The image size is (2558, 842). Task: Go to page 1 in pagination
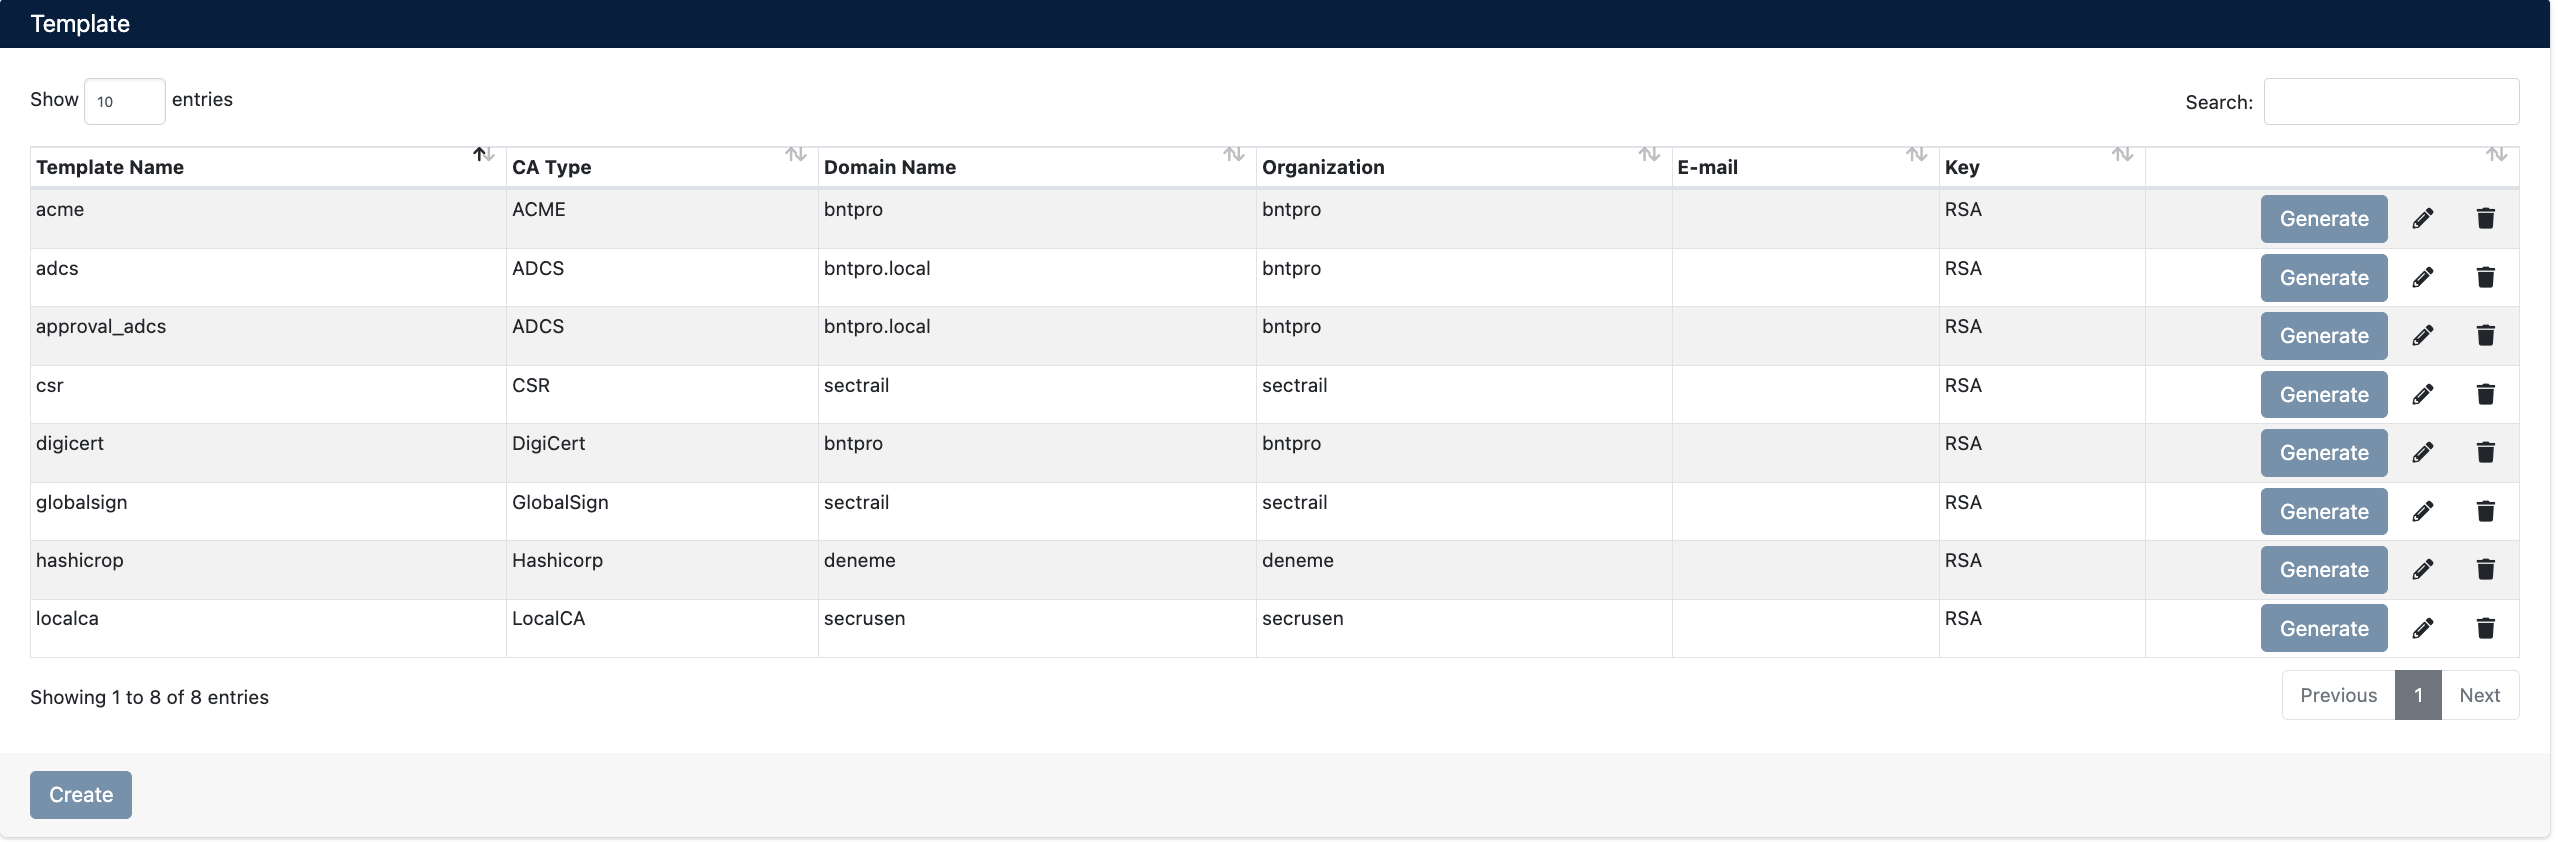coord(2417,695)
